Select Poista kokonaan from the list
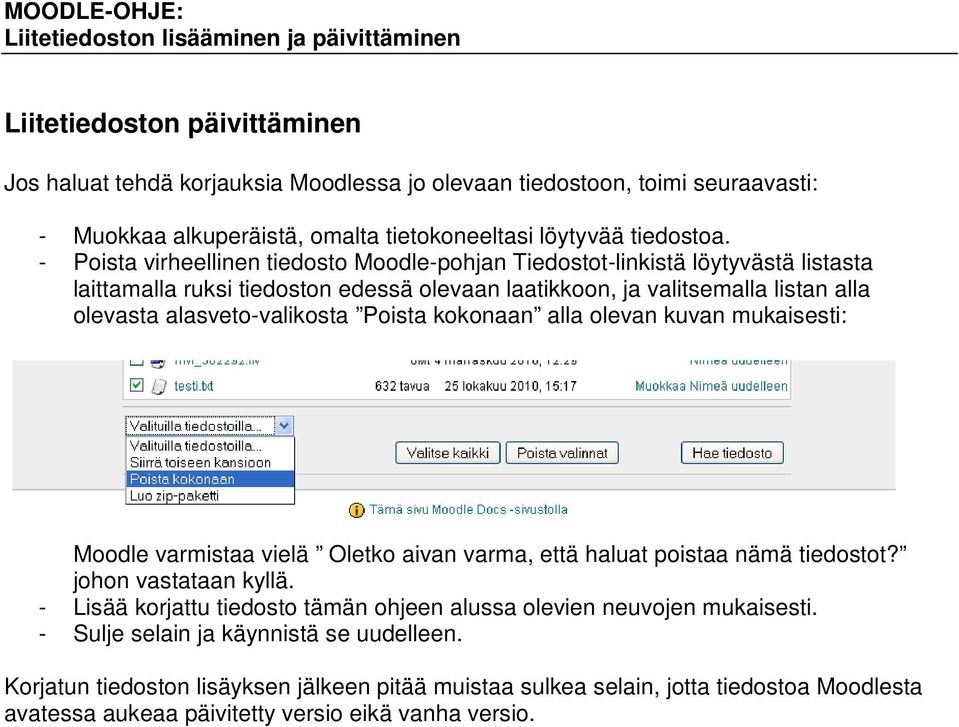Image resolution: width=959 pixels, height=727 pixels. [210, 479]
